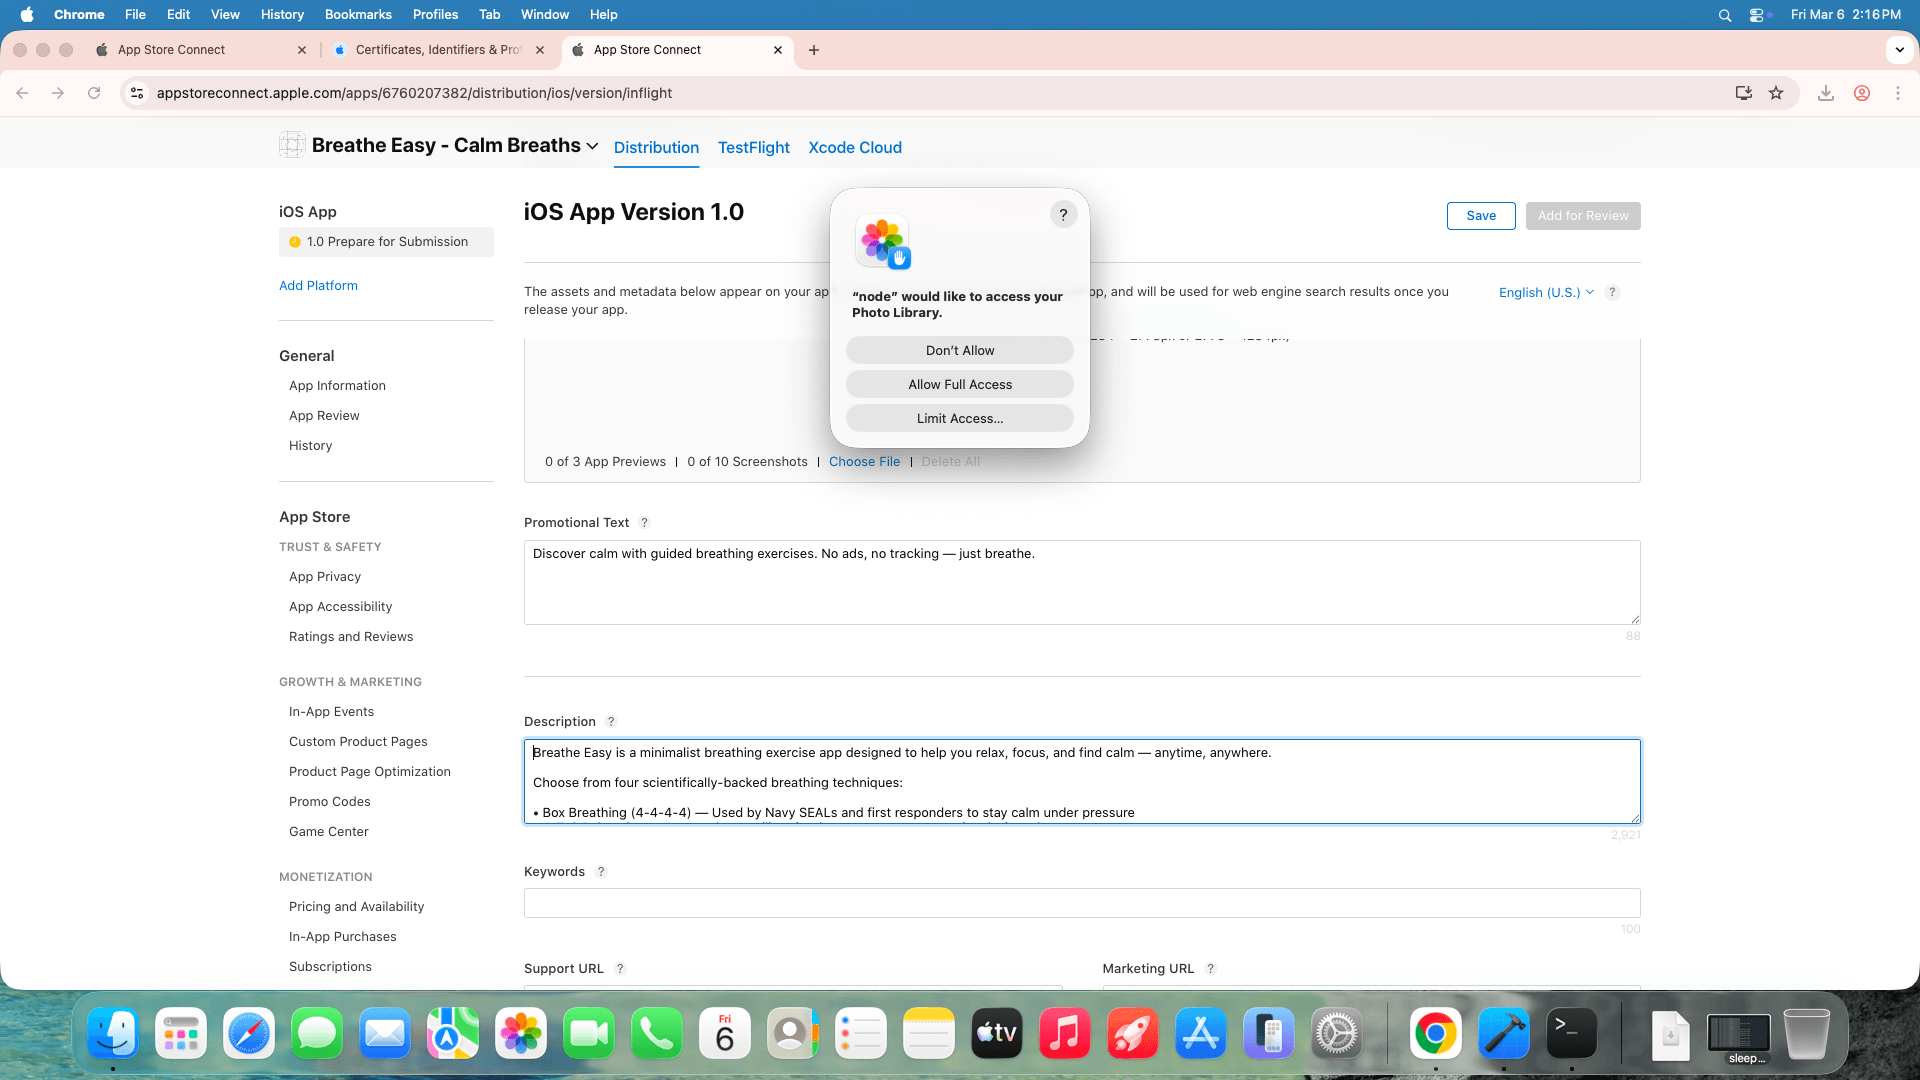The width and height of the screenshot is (1920, 1080).
Task: Open Terminal from the Dock
Action: (1572, 1034)
